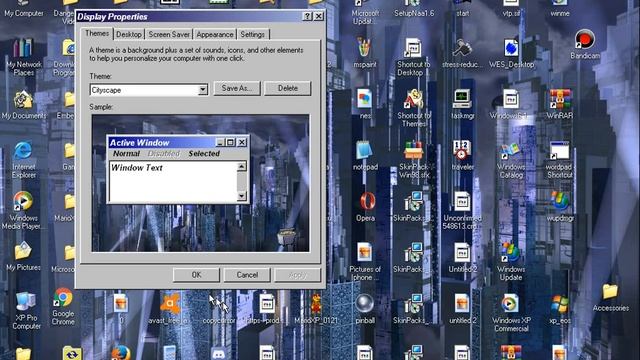
Task: Select the notepad icon
Action: click(364, 156)
